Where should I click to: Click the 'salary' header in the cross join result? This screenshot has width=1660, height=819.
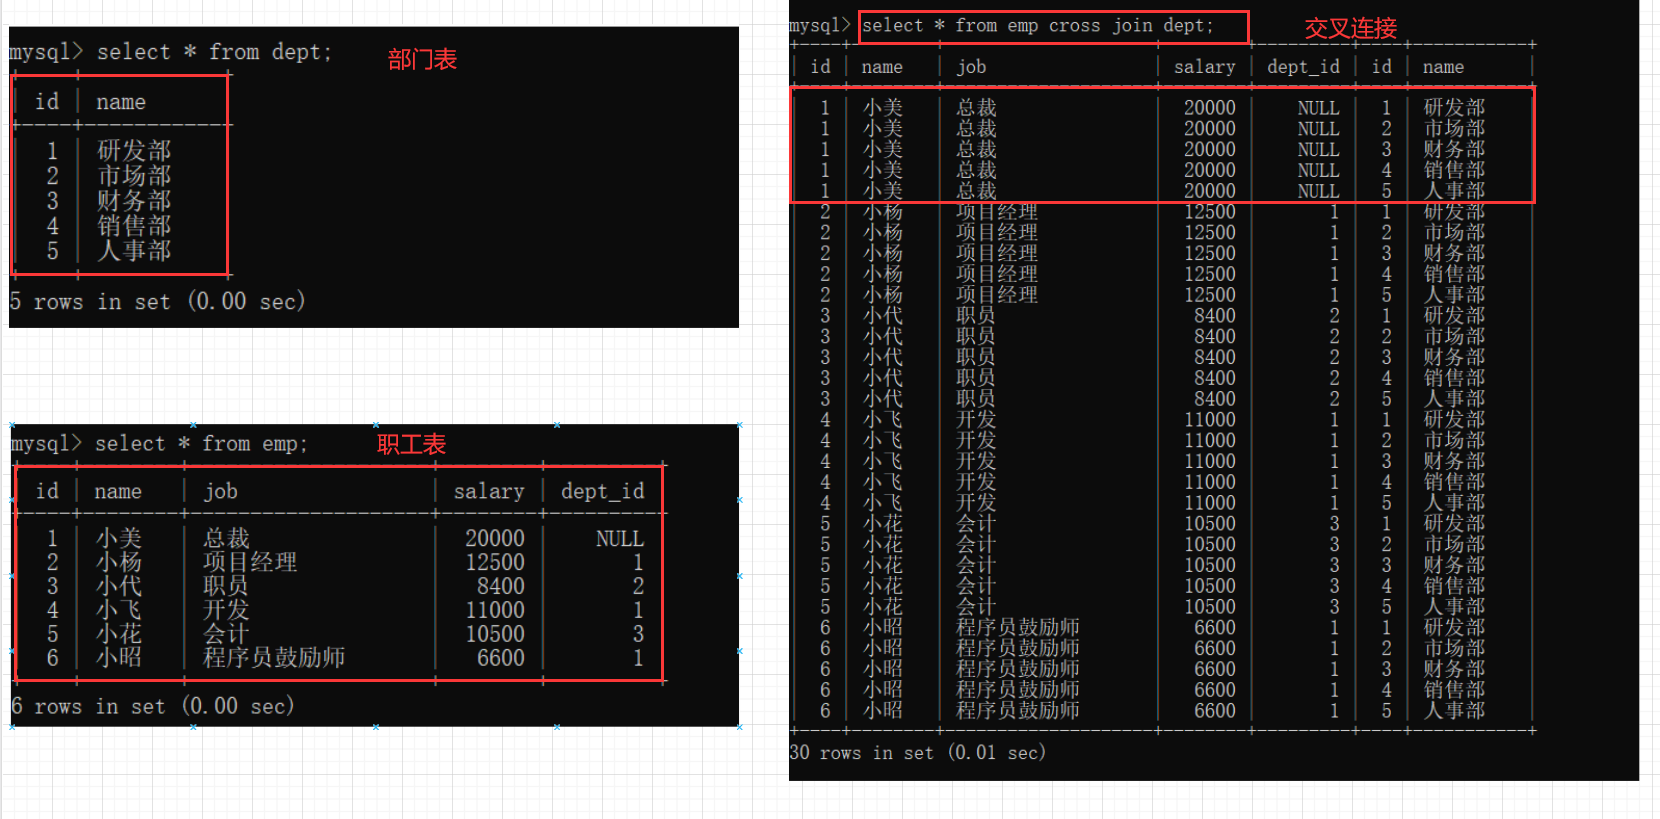click(1205, 67)
